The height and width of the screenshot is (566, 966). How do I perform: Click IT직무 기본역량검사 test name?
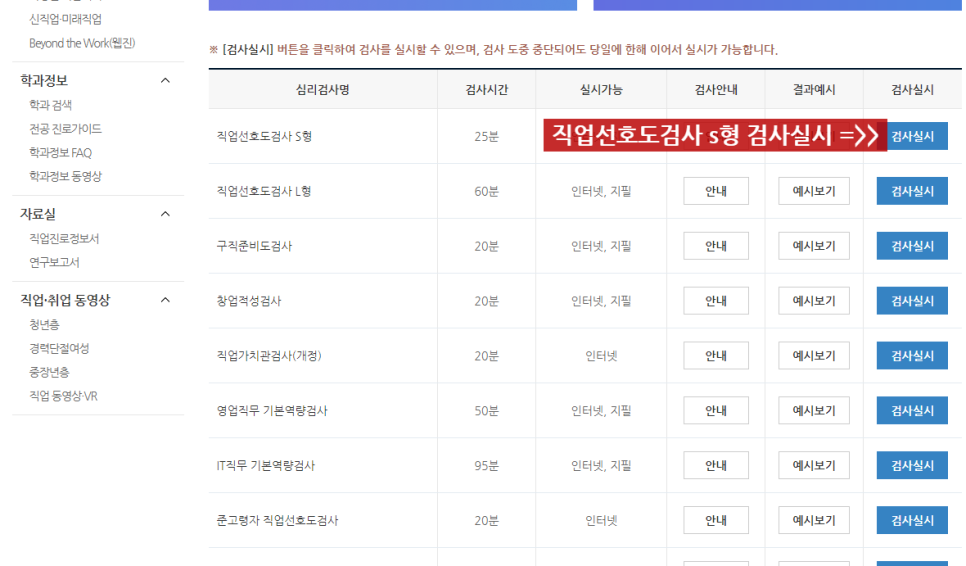click(266, 465)
